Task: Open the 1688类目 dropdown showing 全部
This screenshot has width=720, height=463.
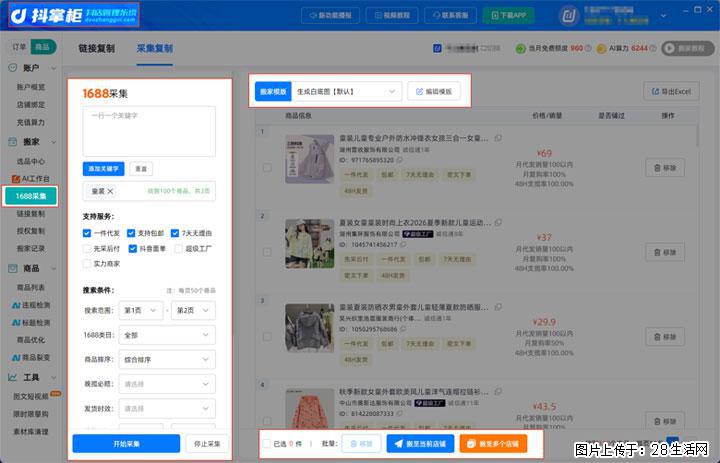Action: click(167, 335)
